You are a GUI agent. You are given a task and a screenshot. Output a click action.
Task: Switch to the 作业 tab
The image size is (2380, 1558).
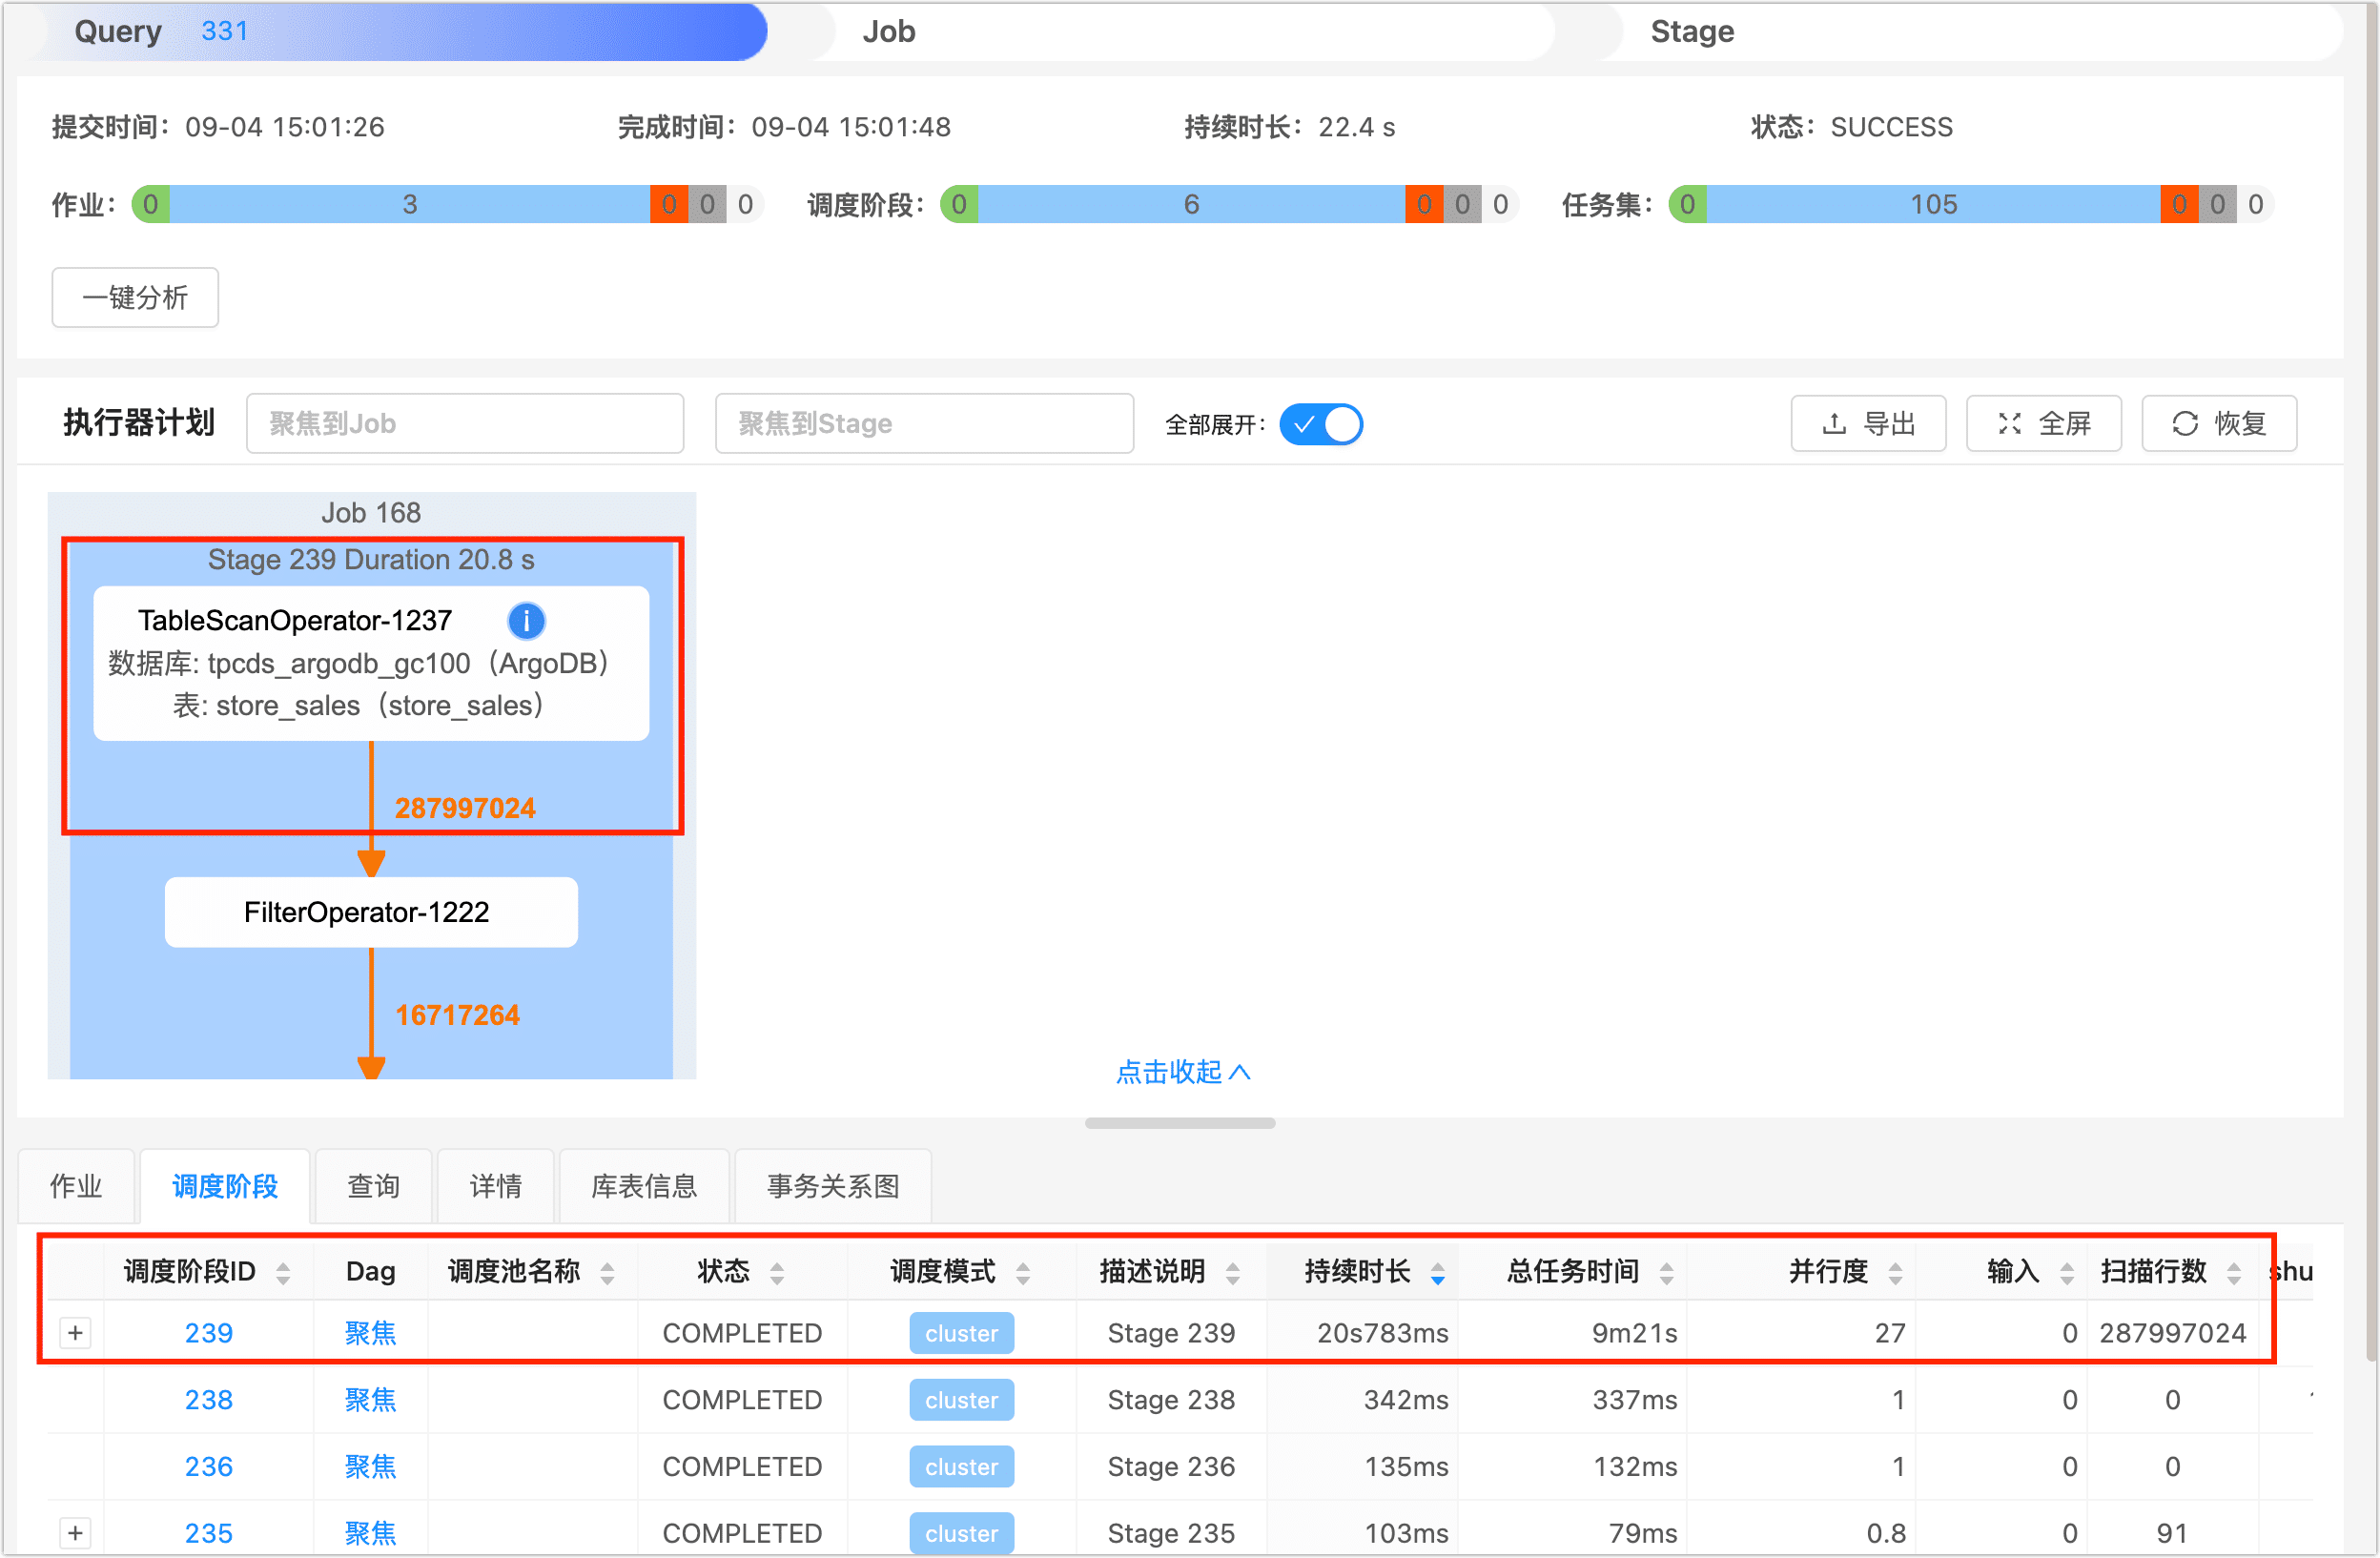click(76, 1187)
